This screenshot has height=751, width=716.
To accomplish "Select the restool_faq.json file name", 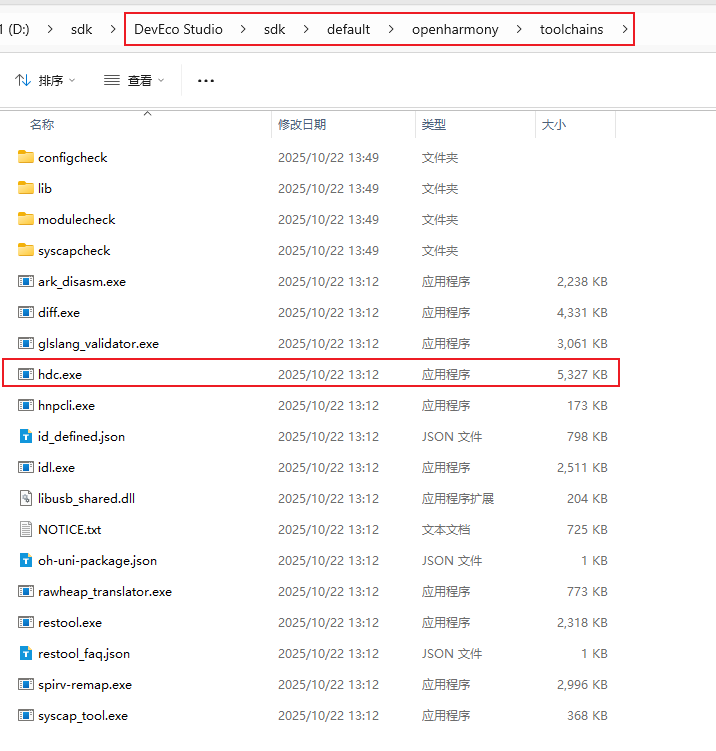I will (x=84, y=654).
